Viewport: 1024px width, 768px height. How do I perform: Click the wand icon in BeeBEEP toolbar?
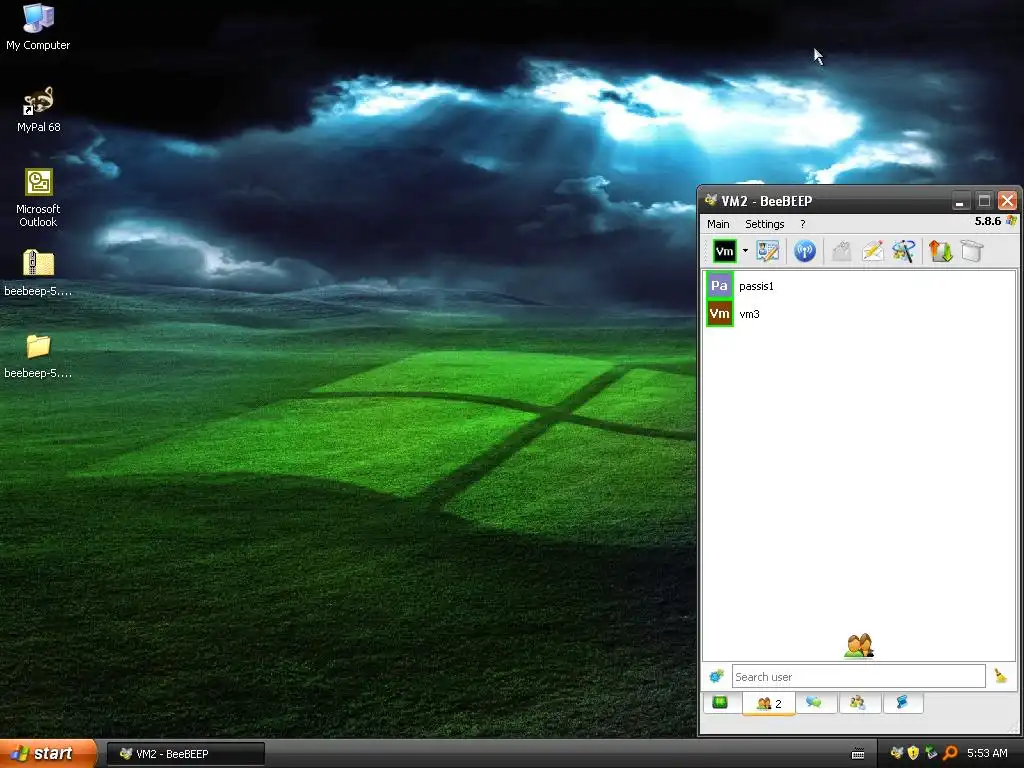coord(904,251)
